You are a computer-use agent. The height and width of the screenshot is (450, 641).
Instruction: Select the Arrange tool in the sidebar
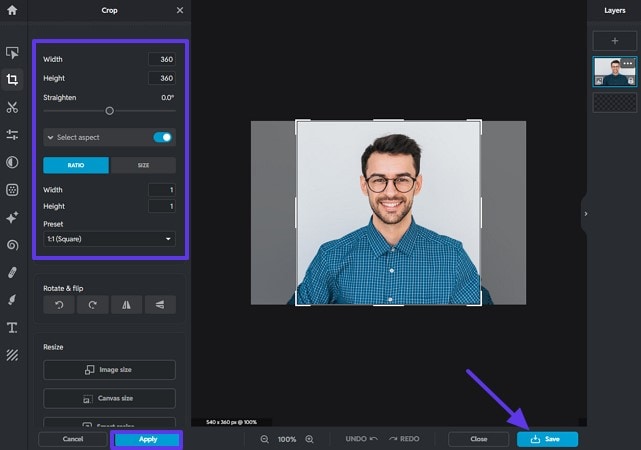[x=12, y=52]
